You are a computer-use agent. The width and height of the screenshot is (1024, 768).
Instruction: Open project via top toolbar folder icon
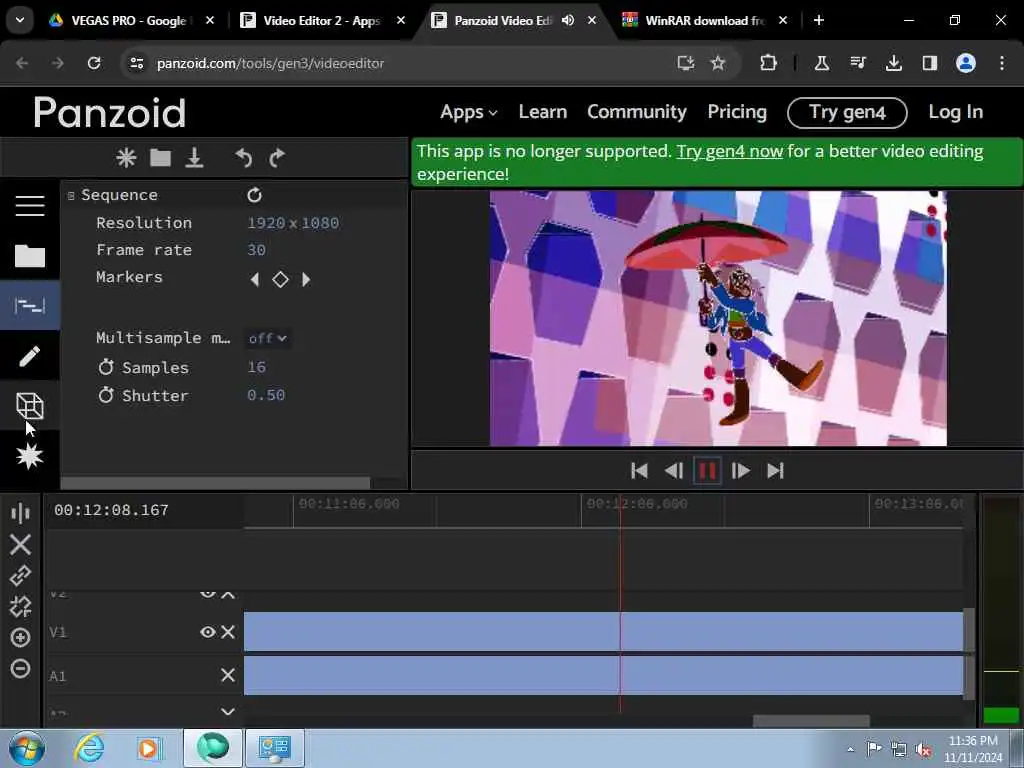pos(160,157)
